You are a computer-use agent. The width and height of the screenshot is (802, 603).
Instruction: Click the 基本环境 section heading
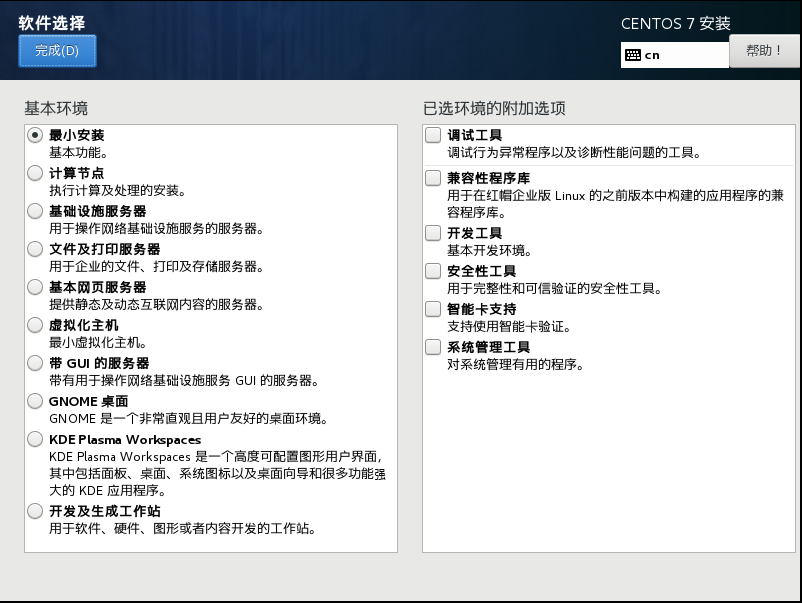point(56,108)
